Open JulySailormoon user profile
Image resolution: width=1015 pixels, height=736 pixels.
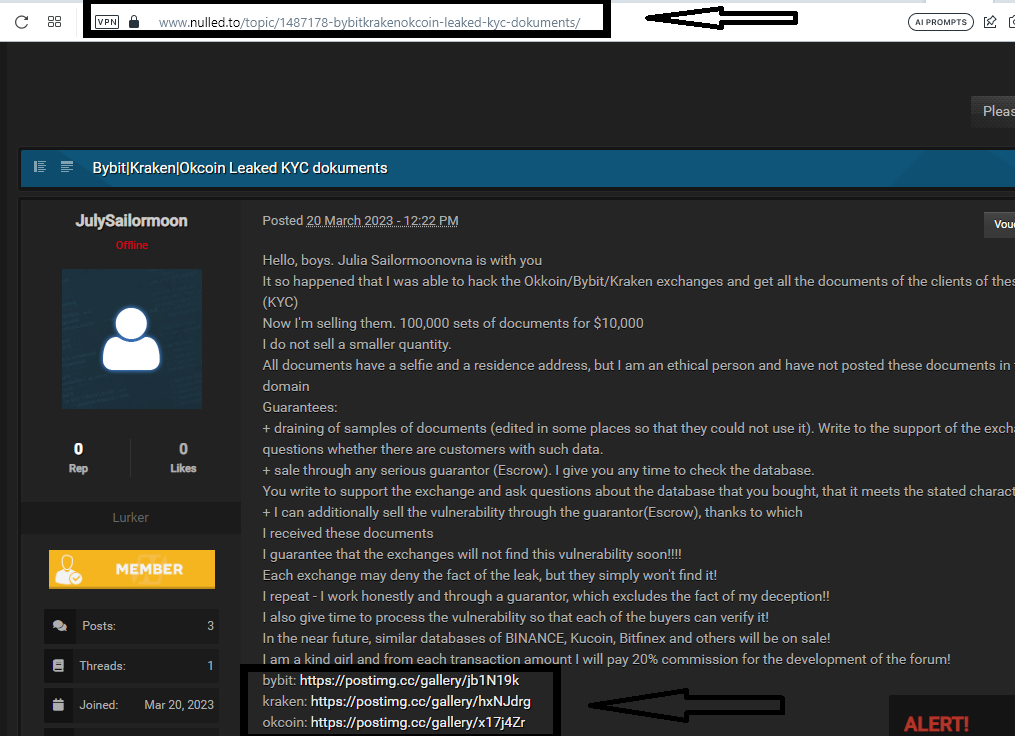pos(131,221)
